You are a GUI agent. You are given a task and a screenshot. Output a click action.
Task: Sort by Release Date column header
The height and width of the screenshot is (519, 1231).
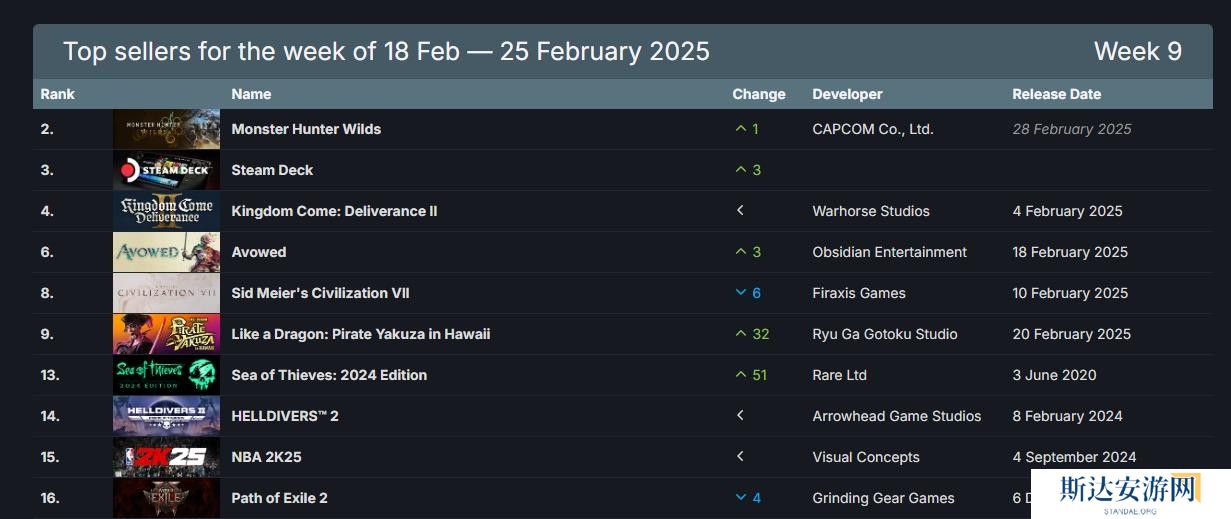(x=1056, y=94)
